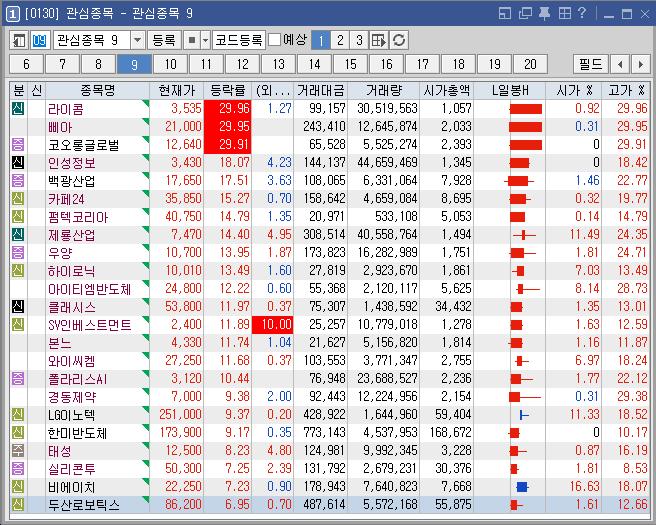Click the stock list panel toggle icon

coord(19,40)
